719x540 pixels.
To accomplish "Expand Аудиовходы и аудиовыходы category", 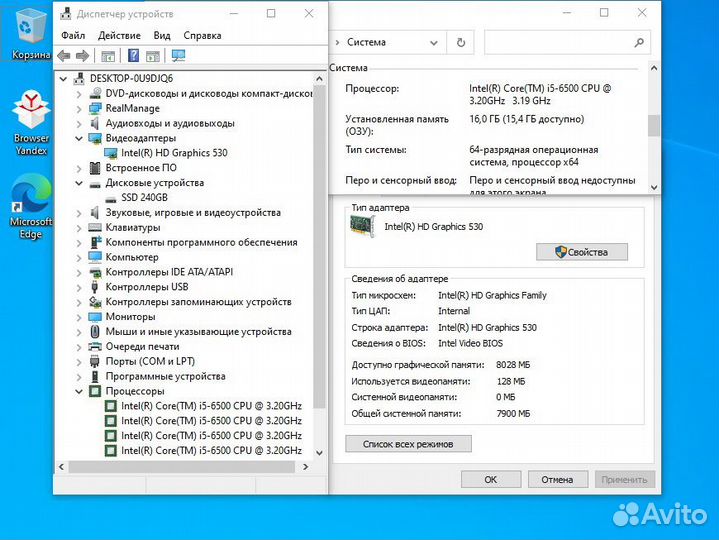I will click(x=79, y=124).
